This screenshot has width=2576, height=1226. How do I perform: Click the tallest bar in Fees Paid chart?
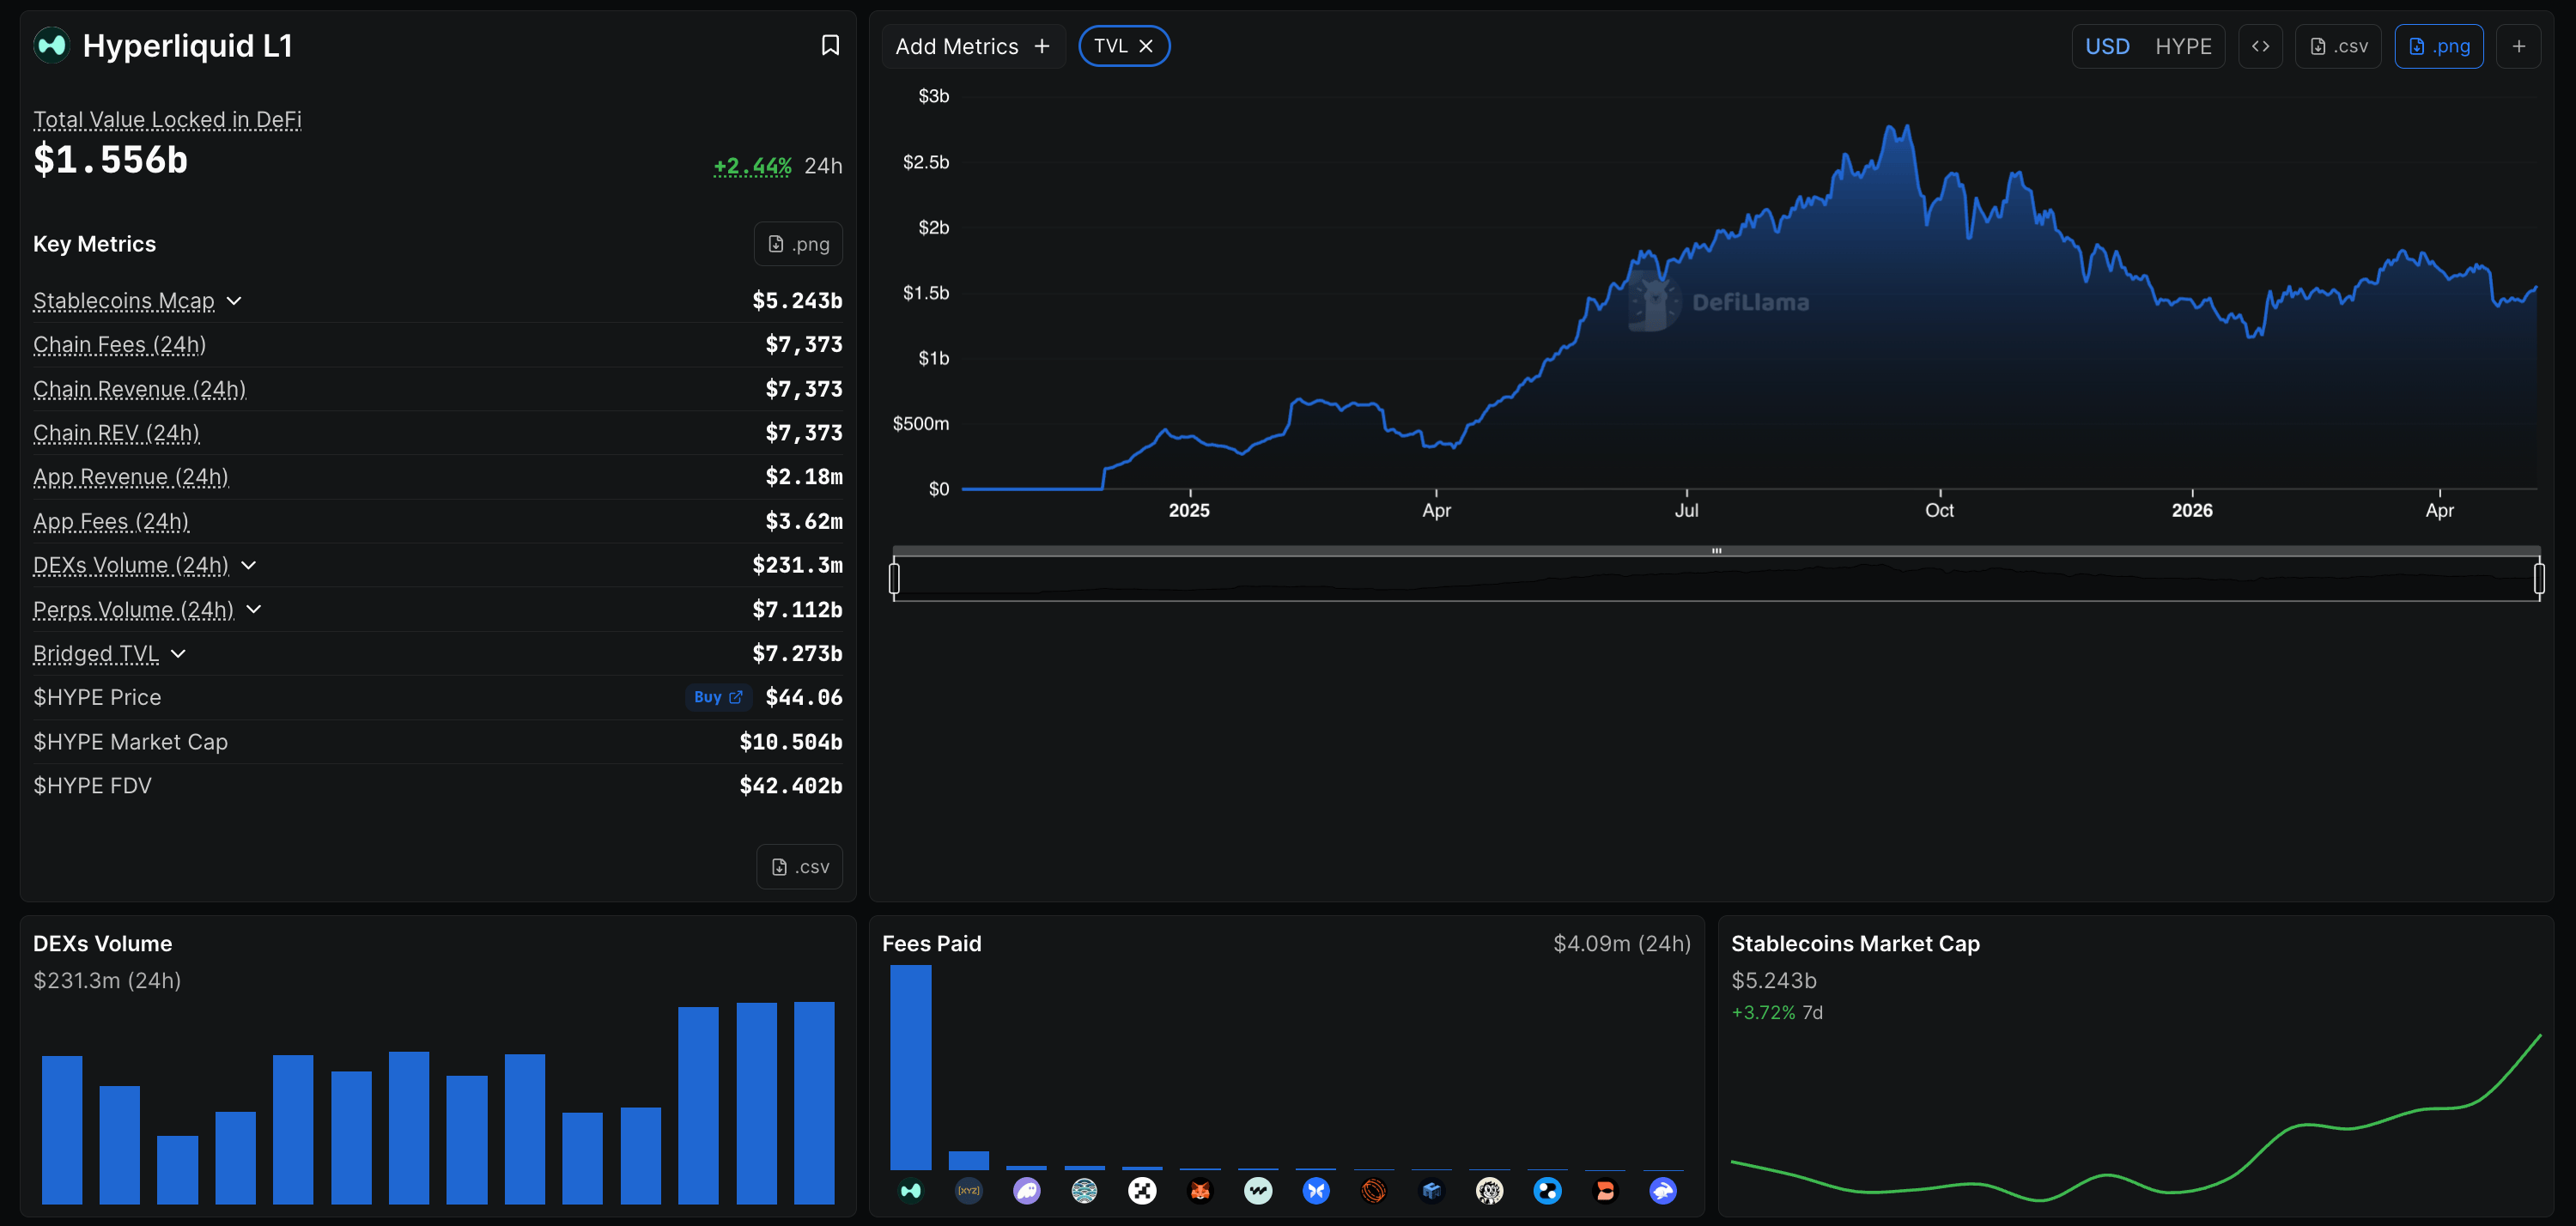tap(910, 1067)
